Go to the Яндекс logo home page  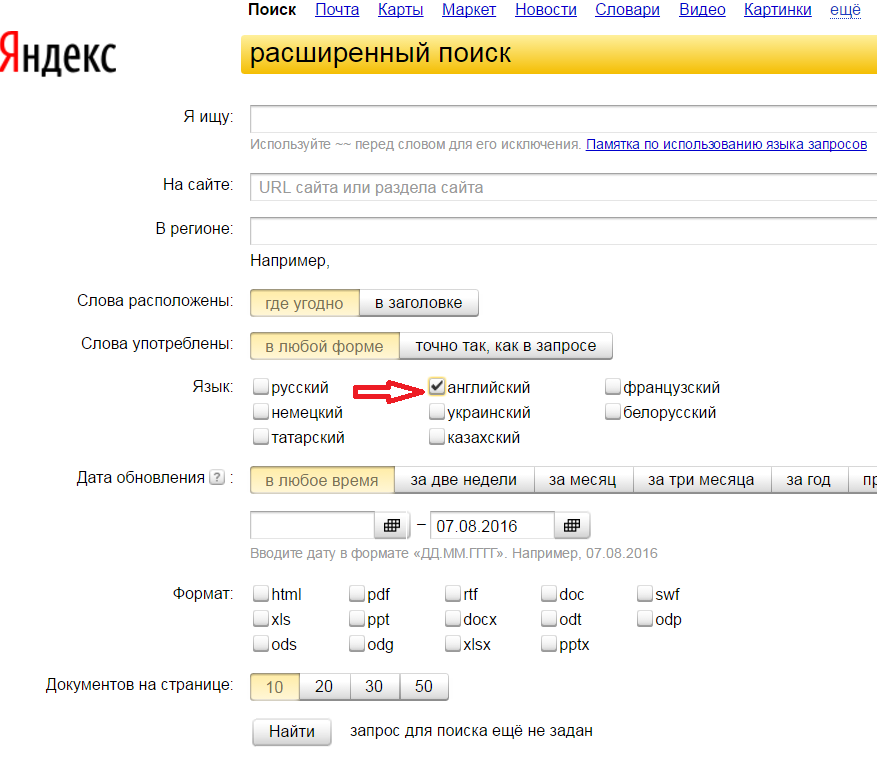58,54
